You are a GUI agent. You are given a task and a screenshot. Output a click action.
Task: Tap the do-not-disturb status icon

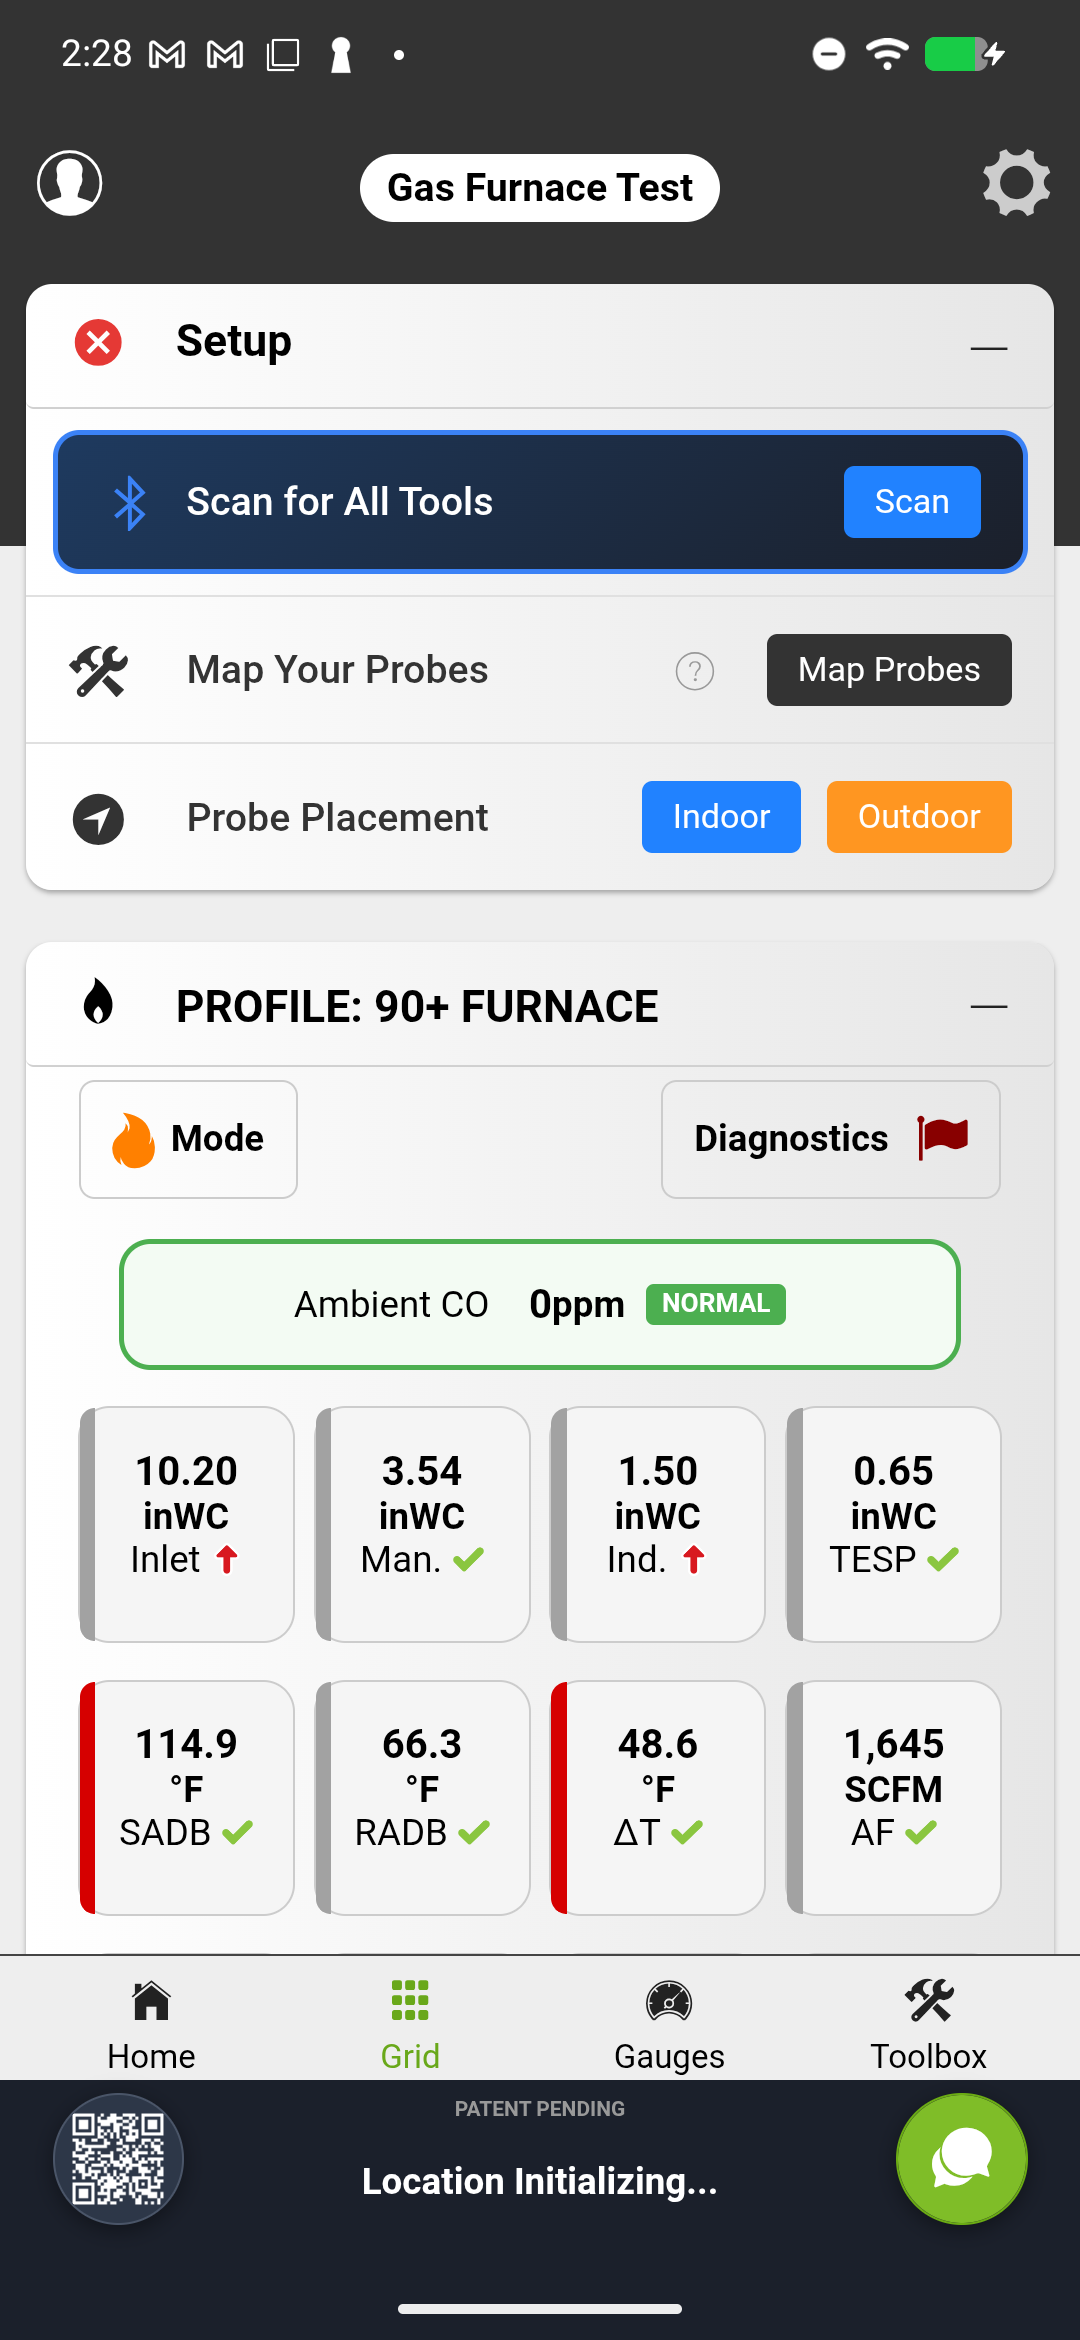(x=828, y=54)
